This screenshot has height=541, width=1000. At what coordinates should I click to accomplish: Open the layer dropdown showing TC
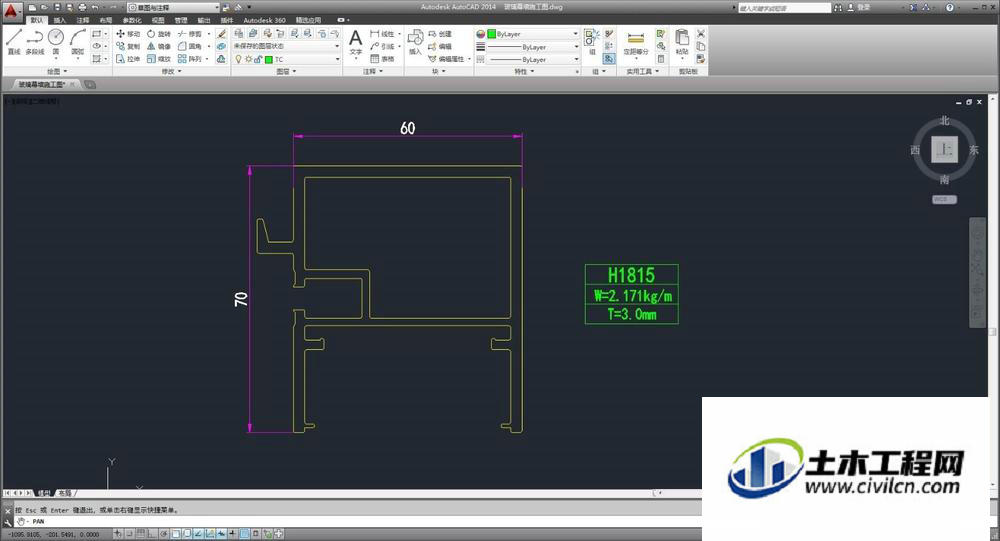286,59
